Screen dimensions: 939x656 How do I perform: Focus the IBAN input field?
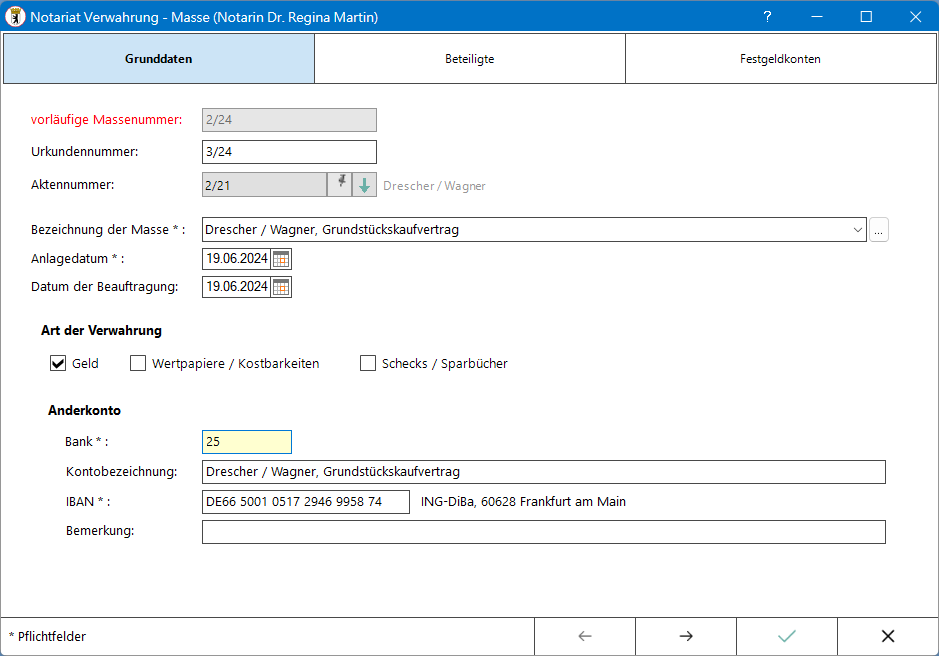coord(305,502)
